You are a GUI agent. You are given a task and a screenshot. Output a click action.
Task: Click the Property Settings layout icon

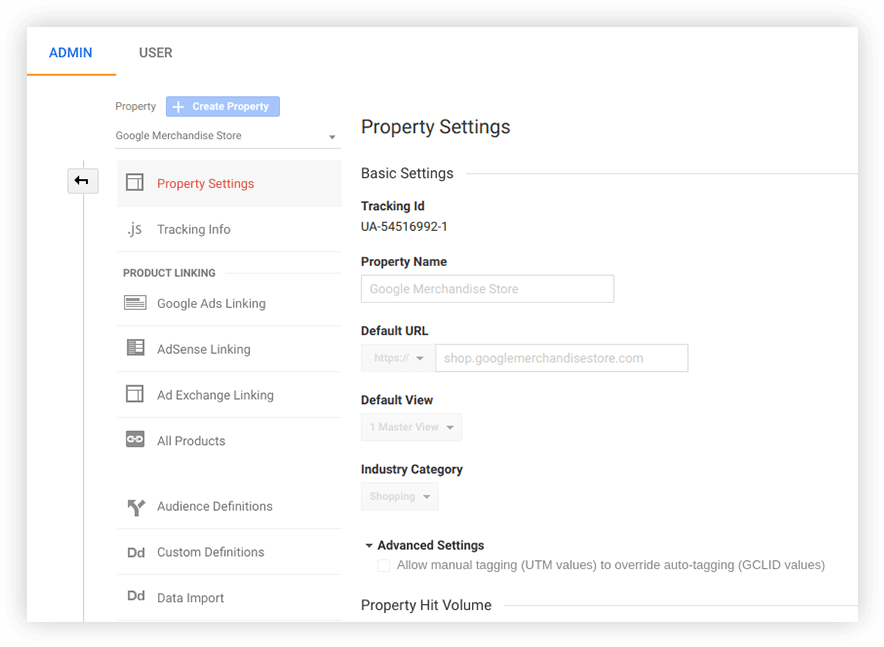(135, 183)
